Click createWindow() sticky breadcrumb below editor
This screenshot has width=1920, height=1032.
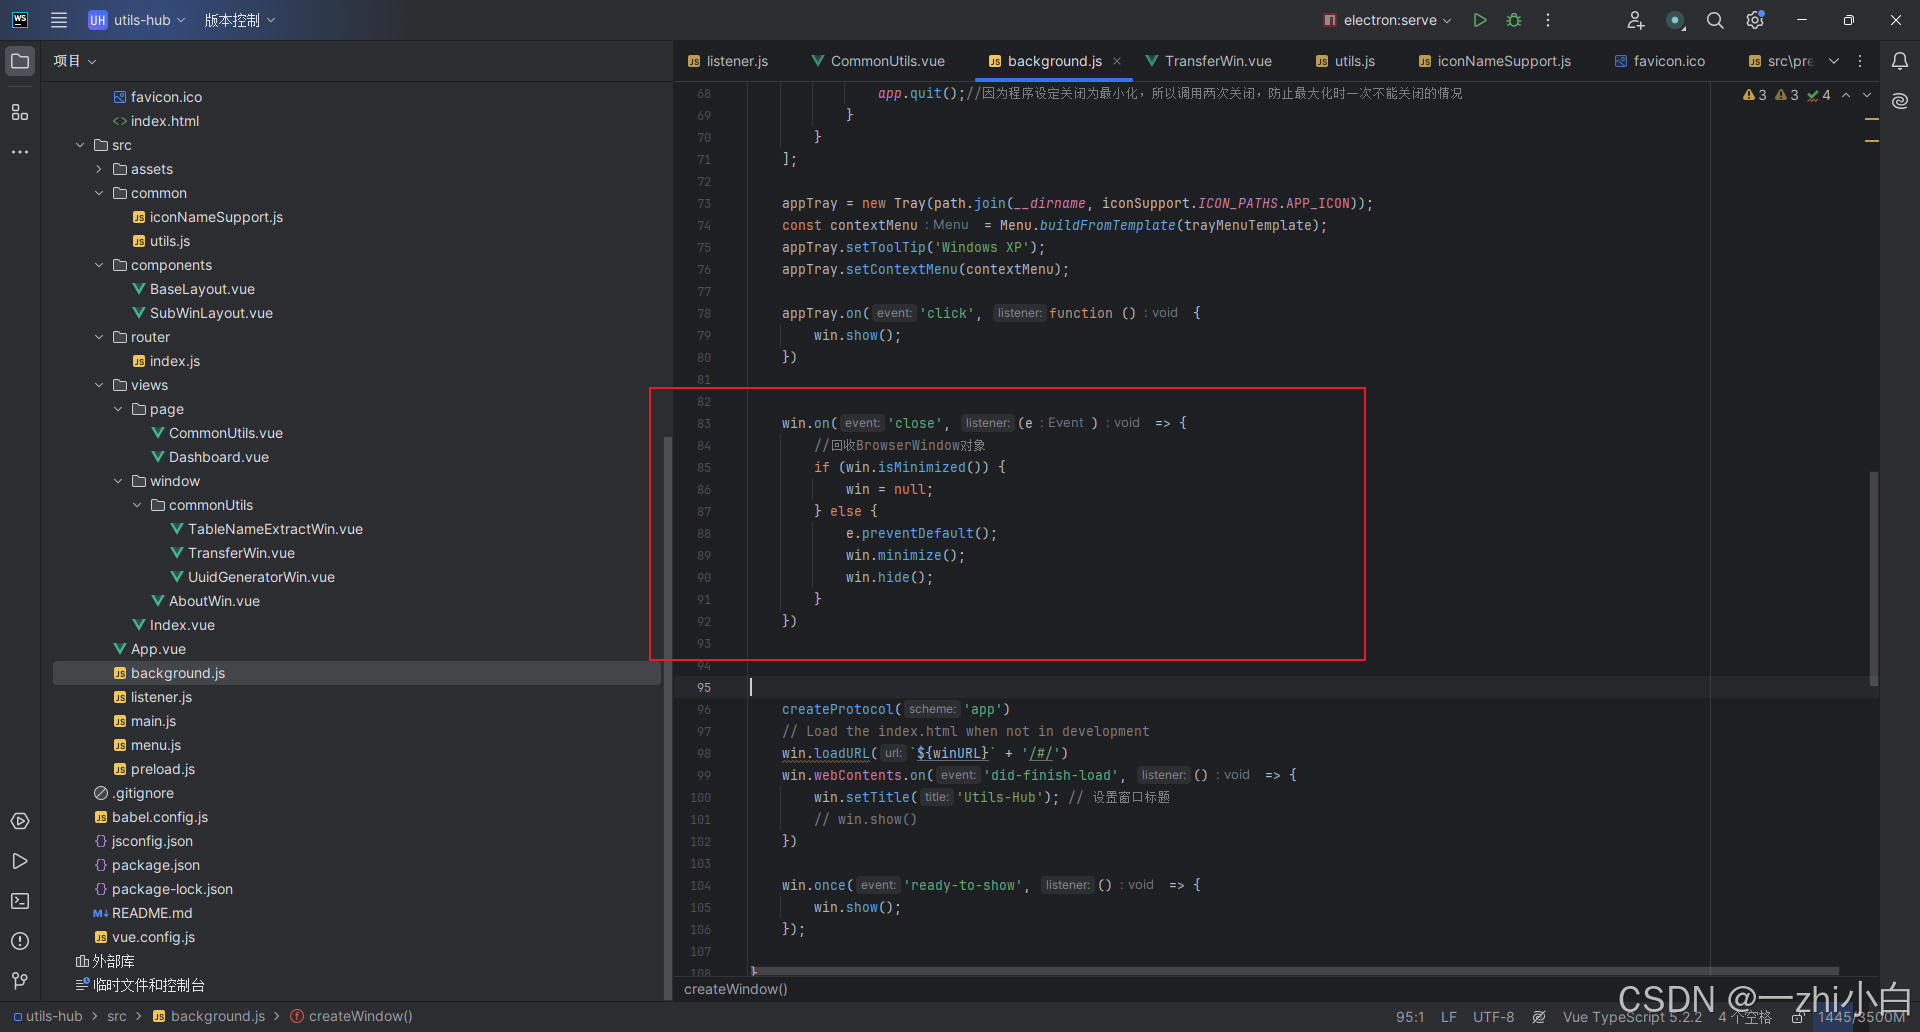coord(736,990)
